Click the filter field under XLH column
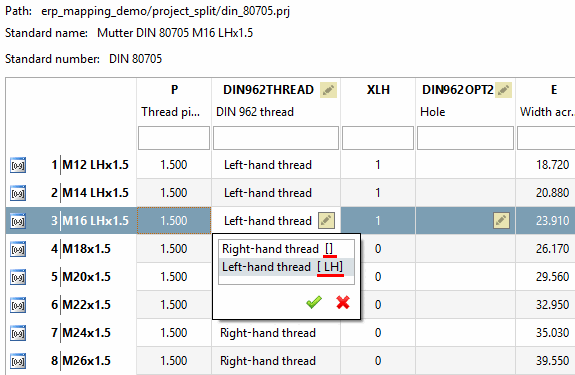The image size is (575, 375). (378, 138)
